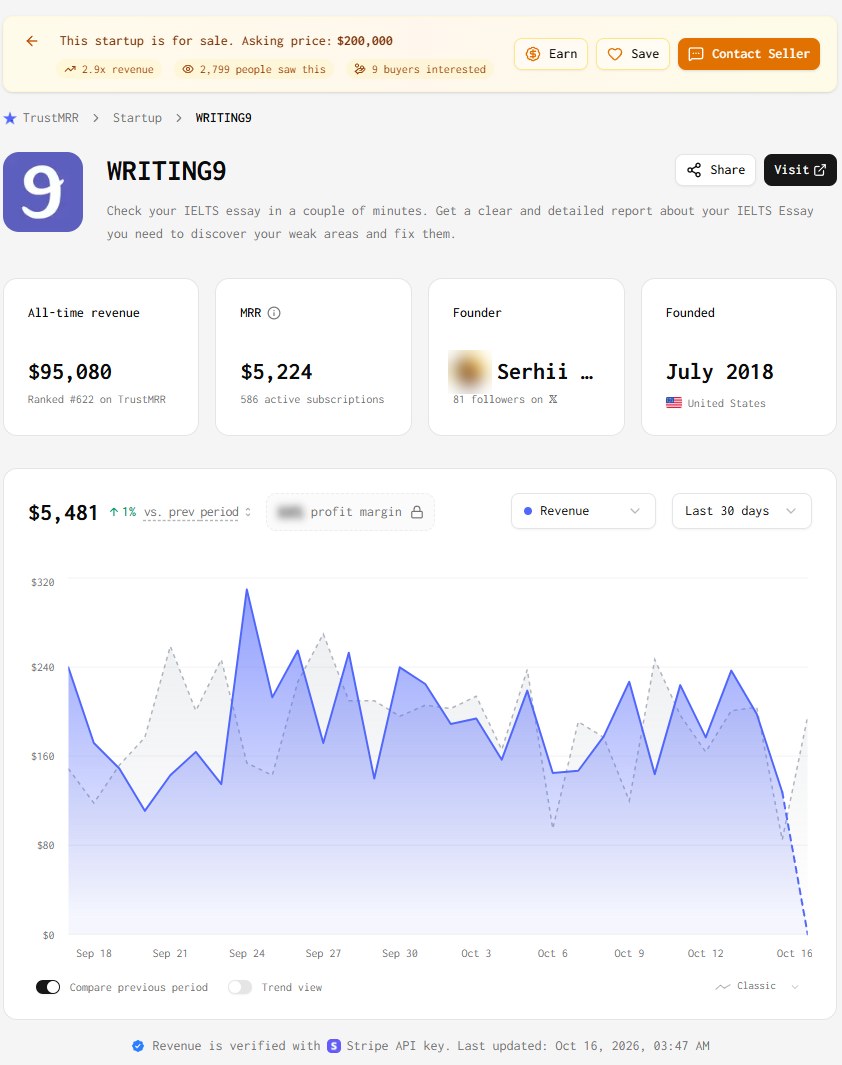
Task: Click the $5,224 MRR value
Action: tap(276, 372)
